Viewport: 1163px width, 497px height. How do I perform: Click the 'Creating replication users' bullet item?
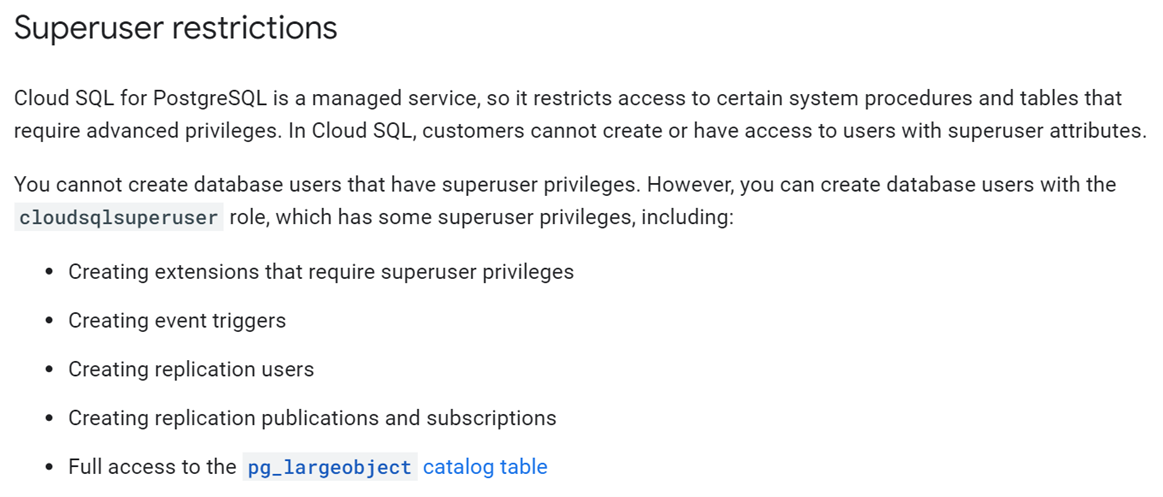pyautogui.click(x=191, y=369)
